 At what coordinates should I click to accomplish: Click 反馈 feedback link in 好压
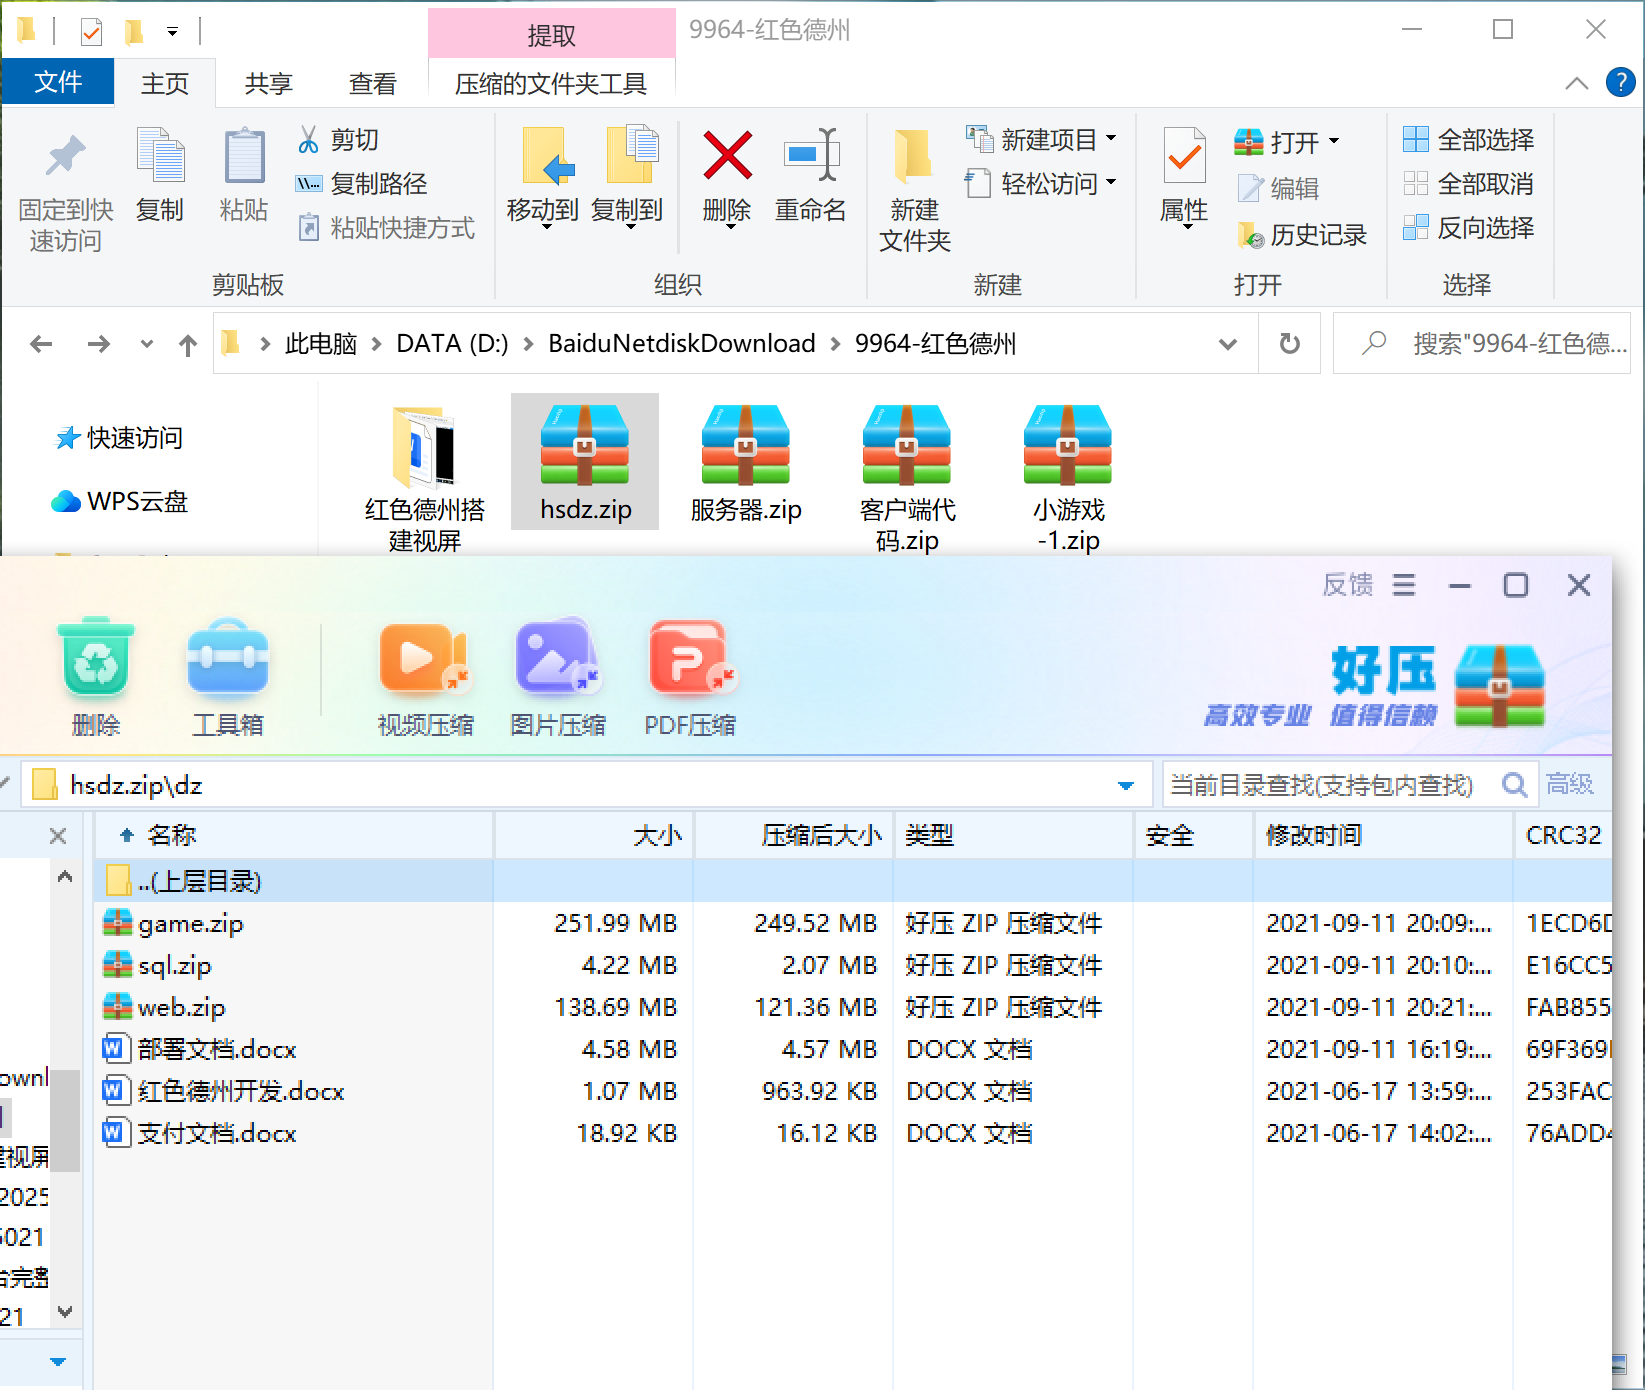click(x=1348, y=585)
